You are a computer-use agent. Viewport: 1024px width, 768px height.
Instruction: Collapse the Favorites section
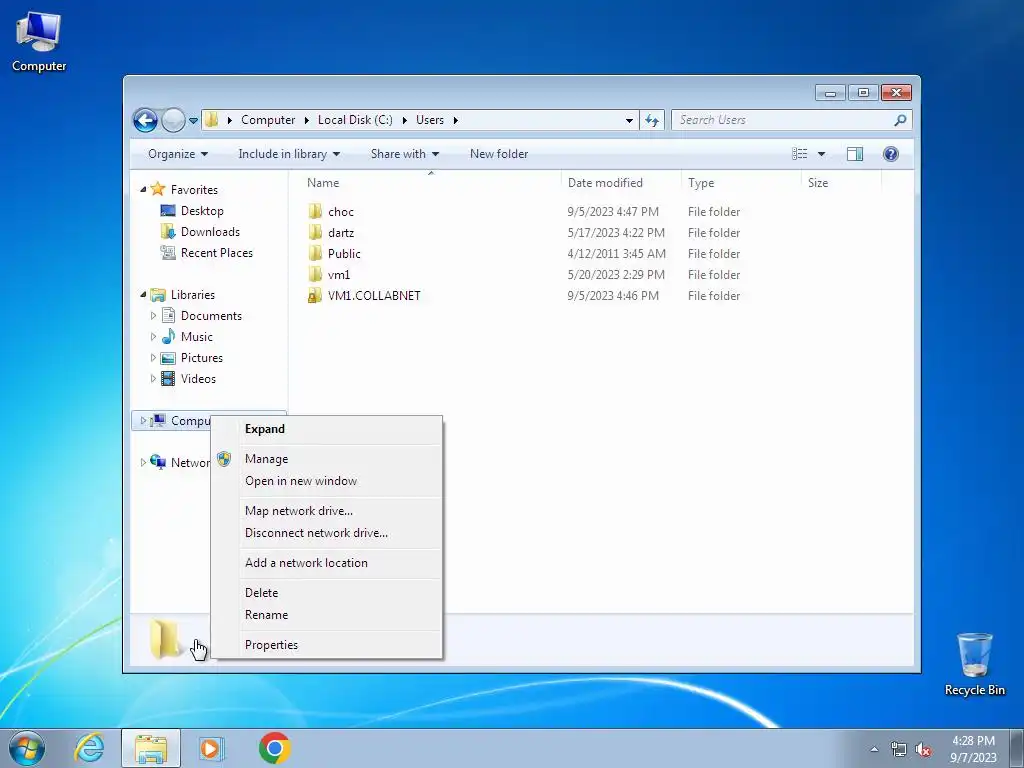pyautogui.click(x=143, y=189)
